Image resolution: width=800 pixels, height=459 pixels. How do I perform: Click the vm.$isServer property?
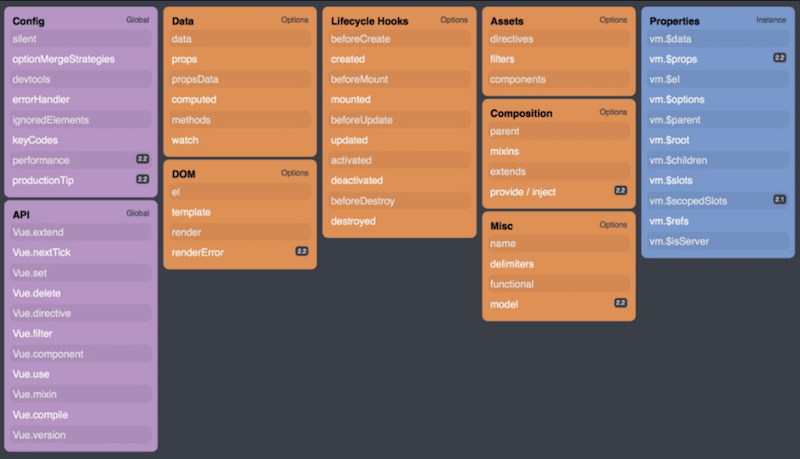pyautogui.click(x=718, y=241)
